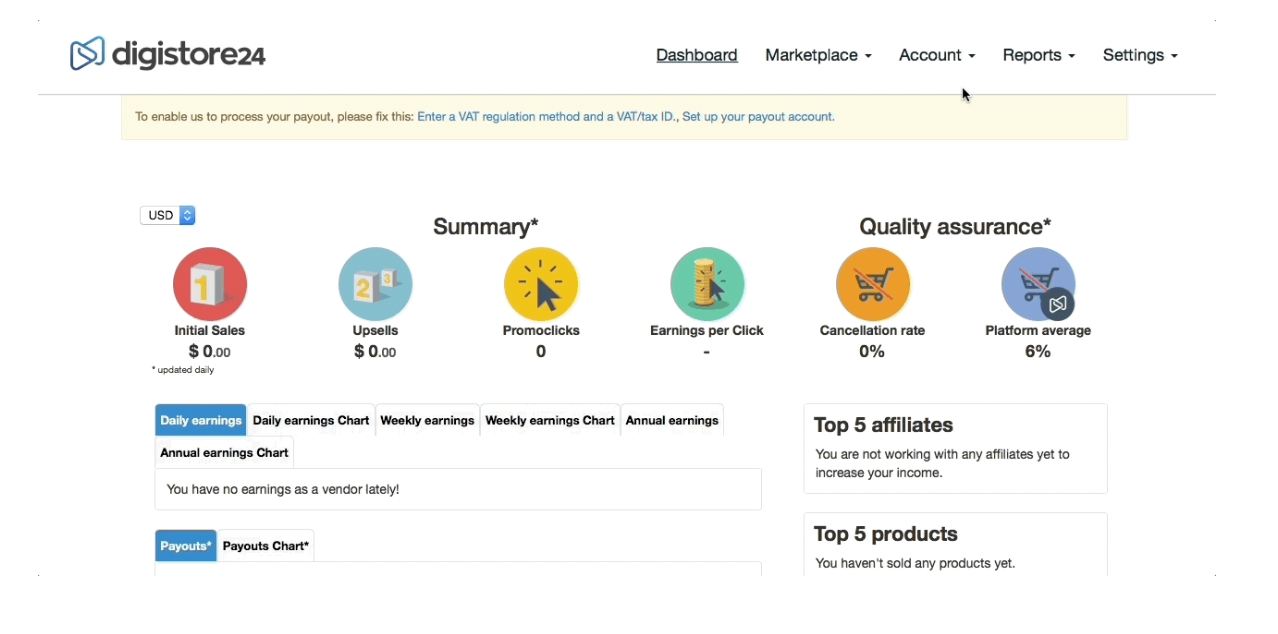Click the Platform average cart icon
This screenshot has height=634, width=1278.
[x=1038, y=284]
